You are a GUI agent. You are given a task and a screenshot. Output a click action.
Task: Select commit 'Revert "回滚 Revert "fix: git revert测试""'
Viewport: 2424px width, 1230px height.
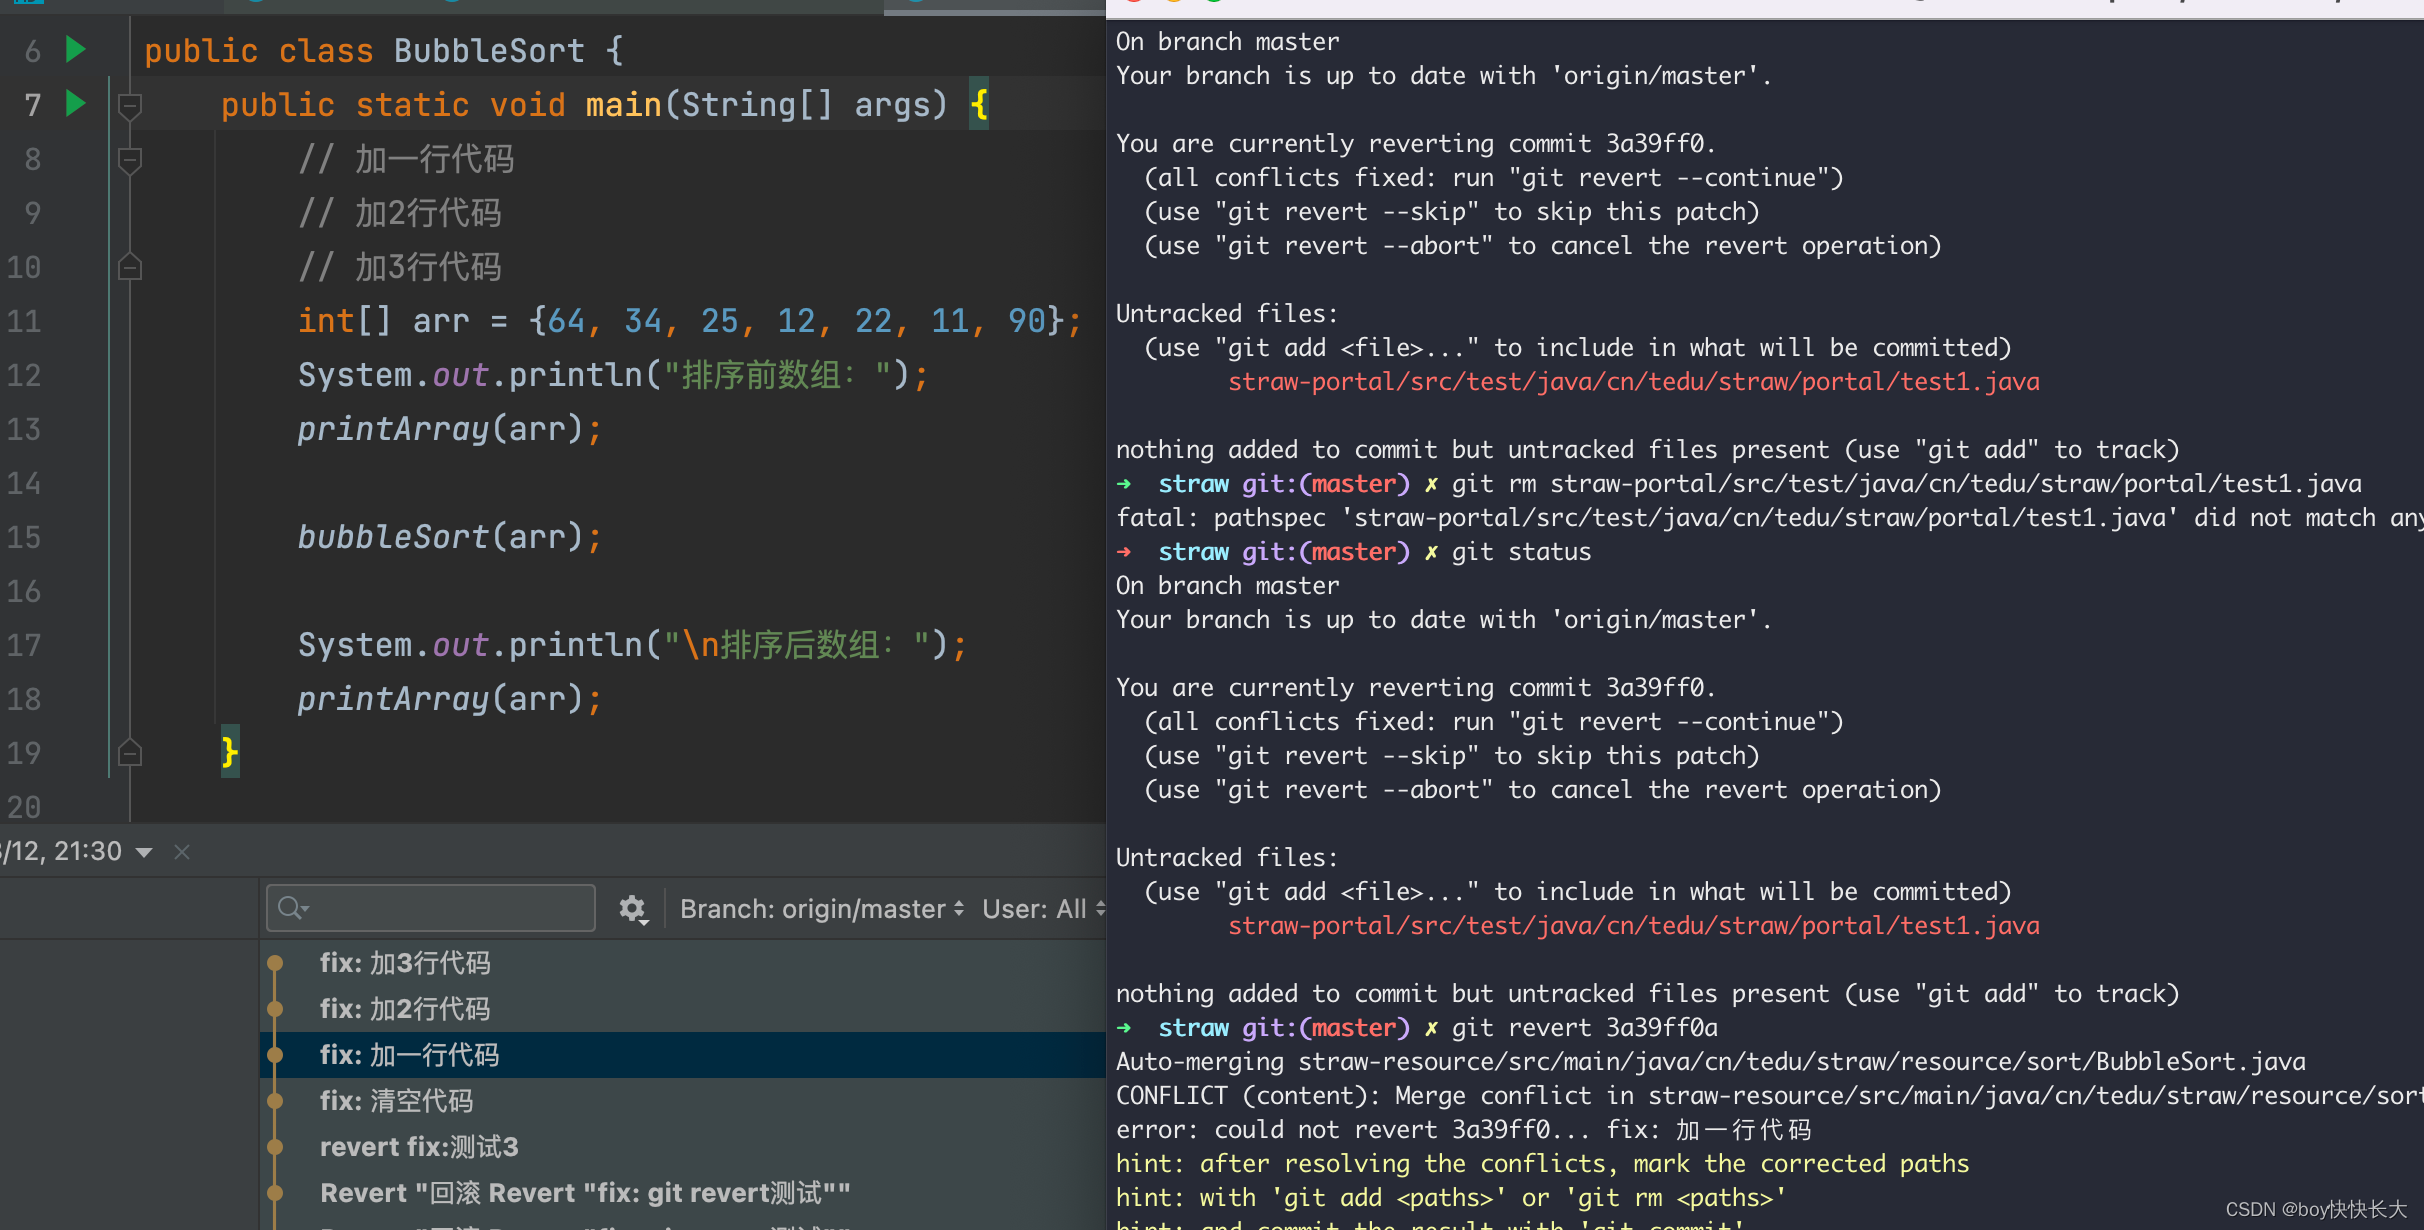pyautogui.click(x=585, y=1193)
